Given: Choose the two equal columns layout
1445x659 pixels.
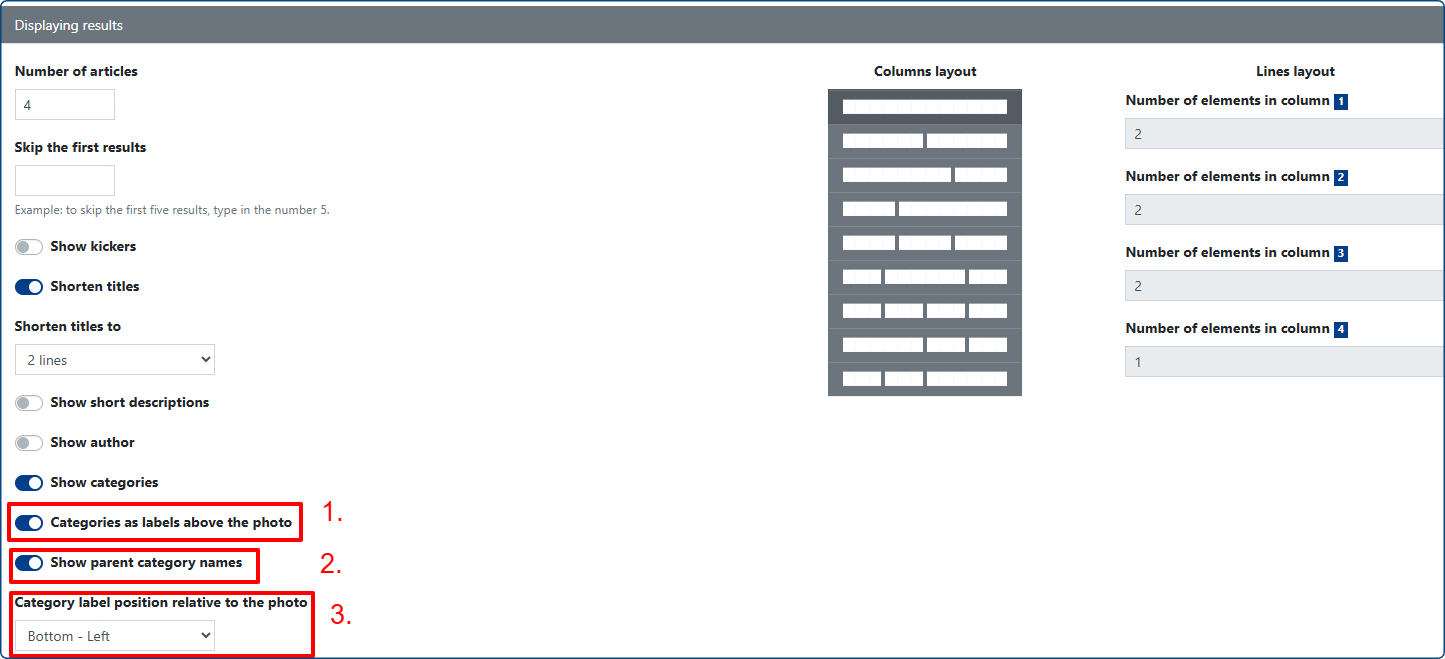Looking at the screenshot, I should point(924,141).
